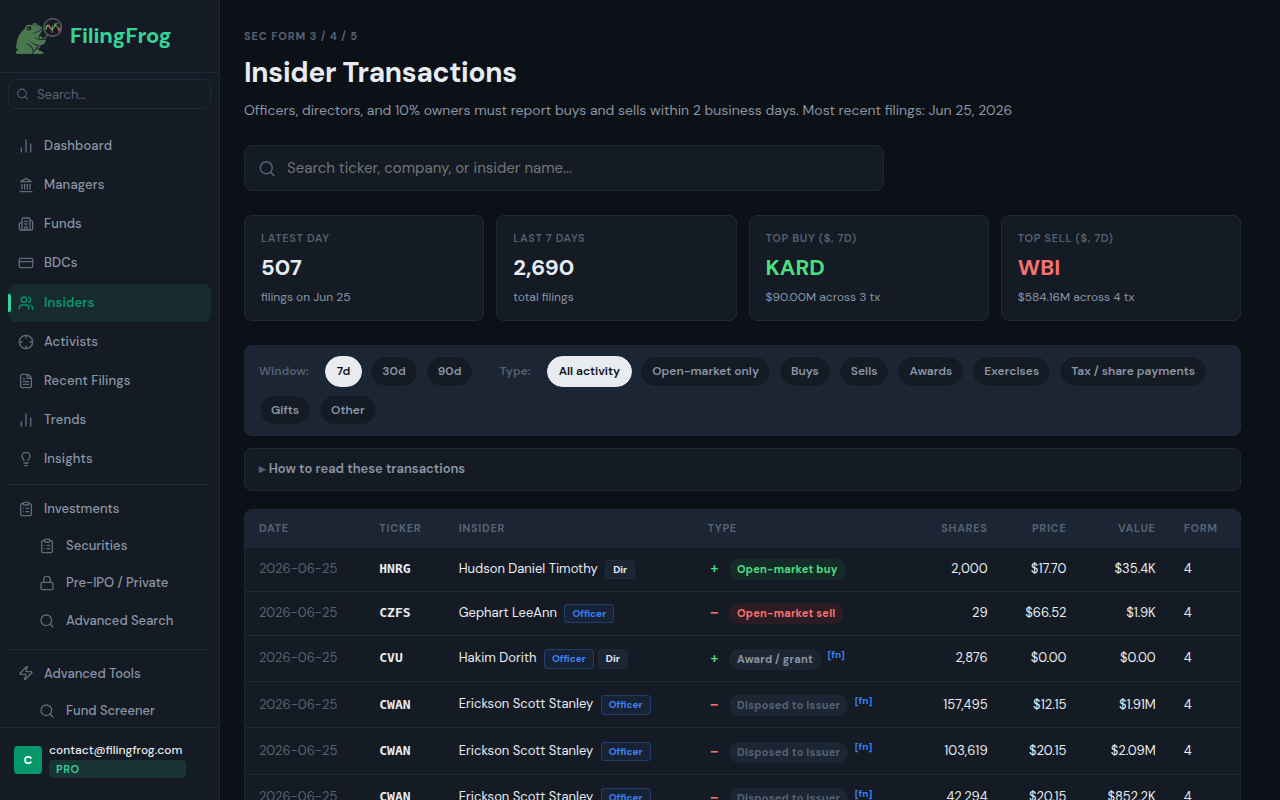1280x800 pixels.
Task: Open Trends in the sidebar
Action: click(x=110, y=420)
